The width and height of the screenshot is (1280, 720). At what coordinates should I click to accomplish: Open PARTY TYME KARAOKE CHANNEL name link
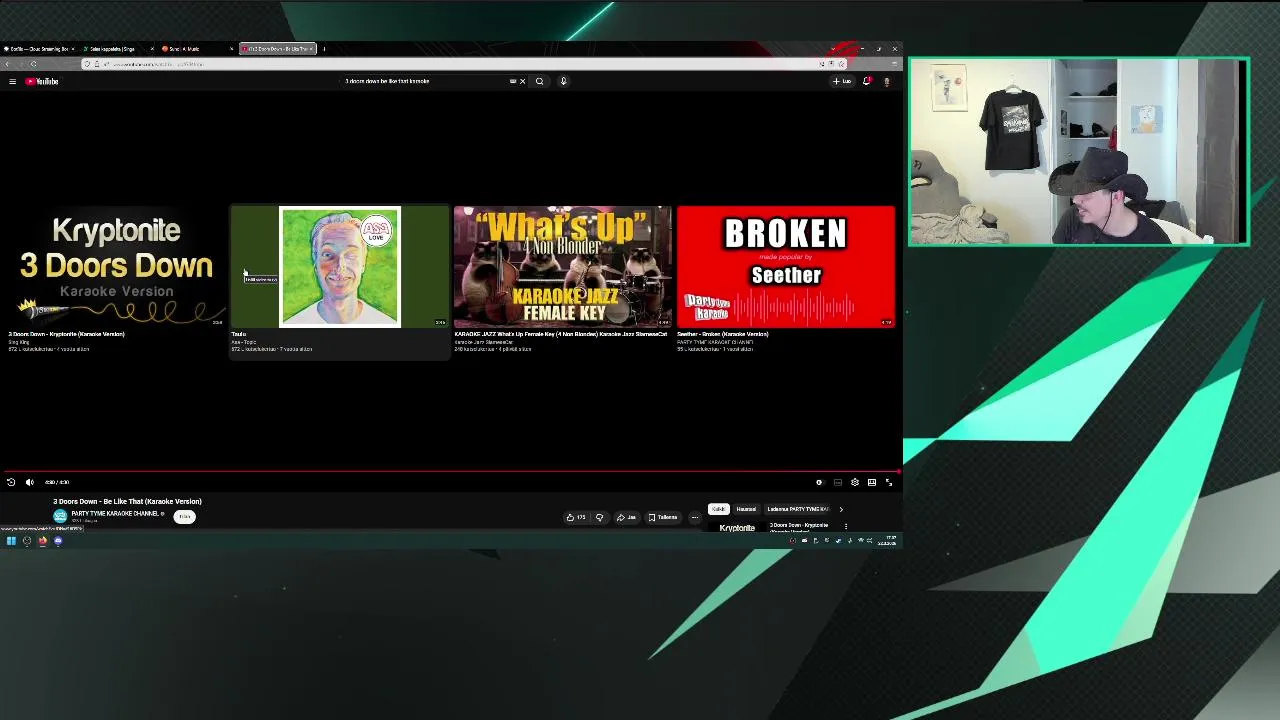click(x=115, y=513)
